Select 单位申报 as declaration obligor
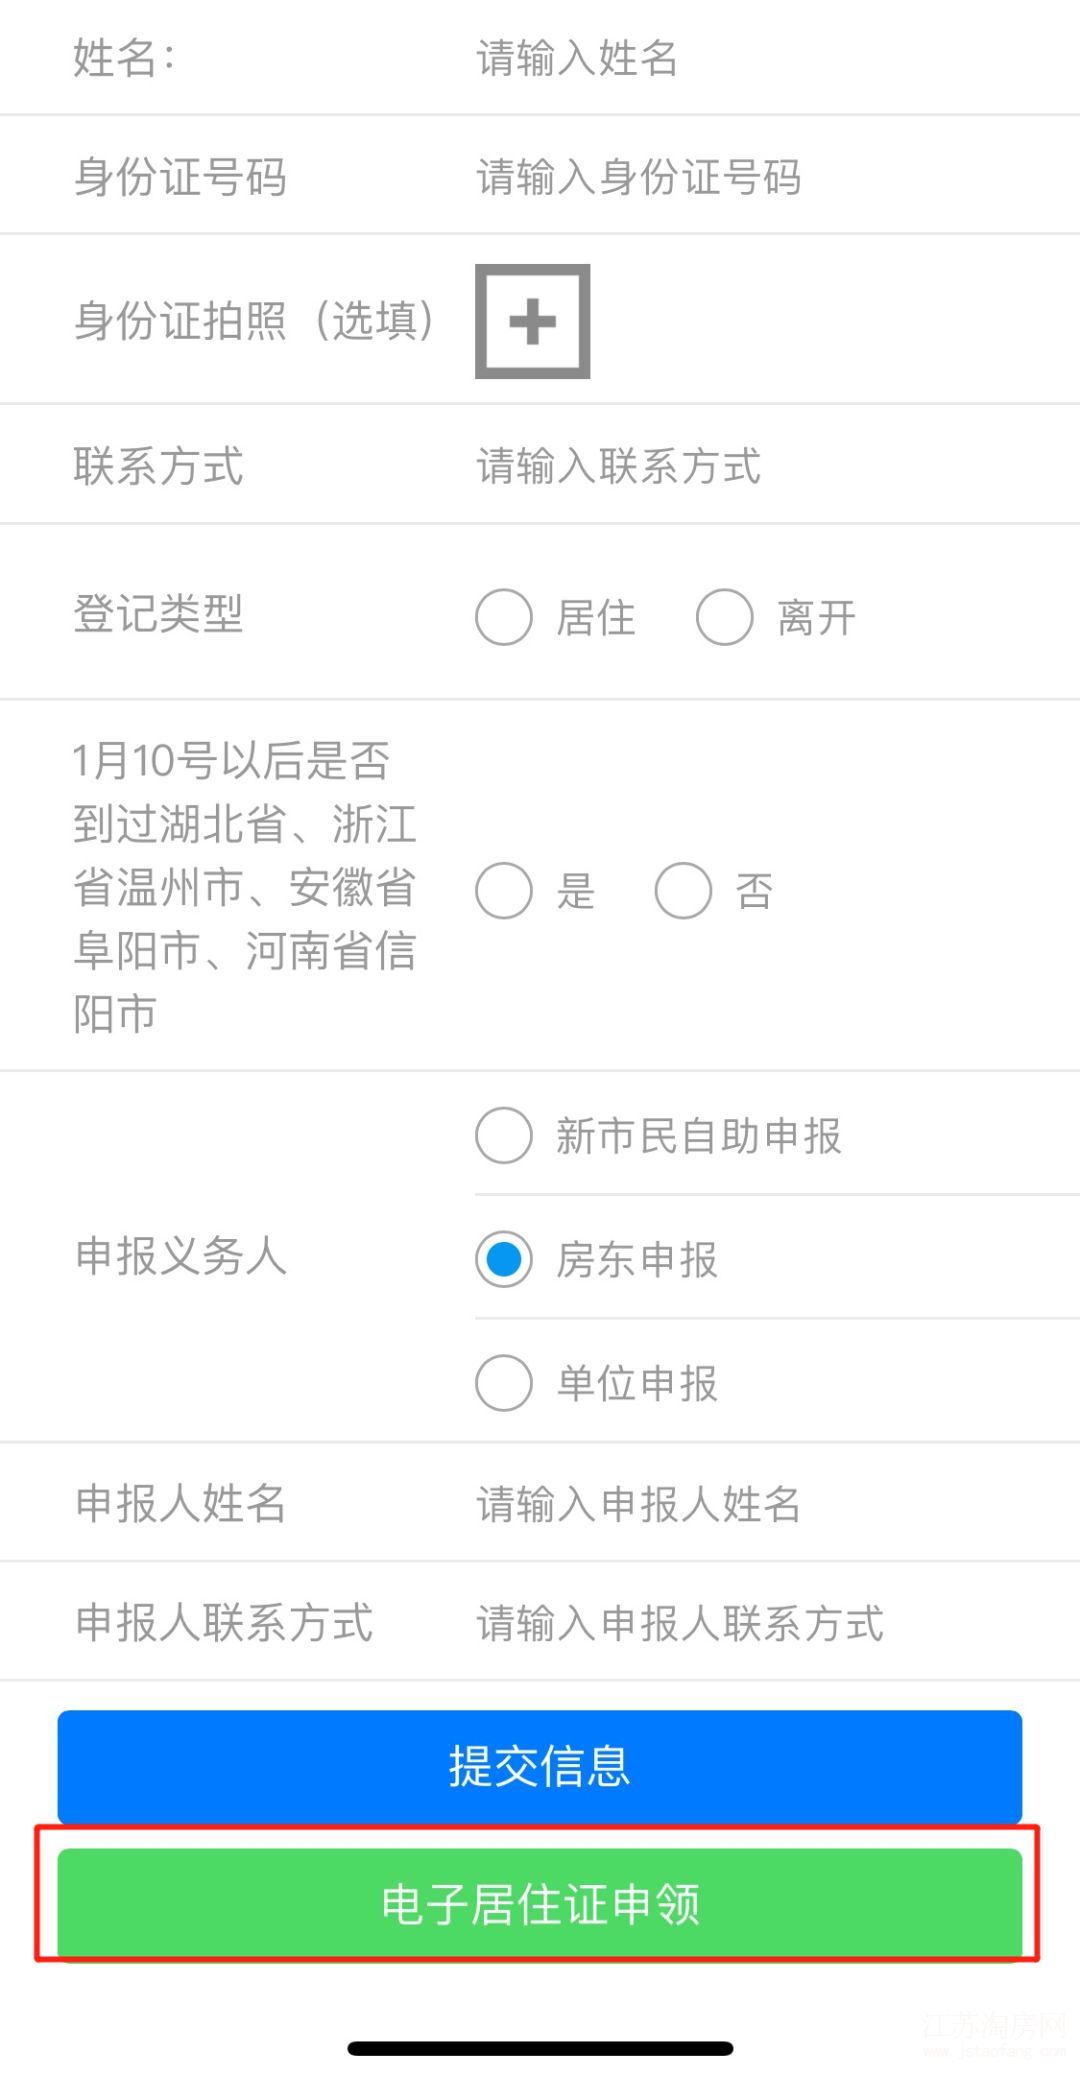This screenshot has height=2076, width=1080. (503, 1385)
